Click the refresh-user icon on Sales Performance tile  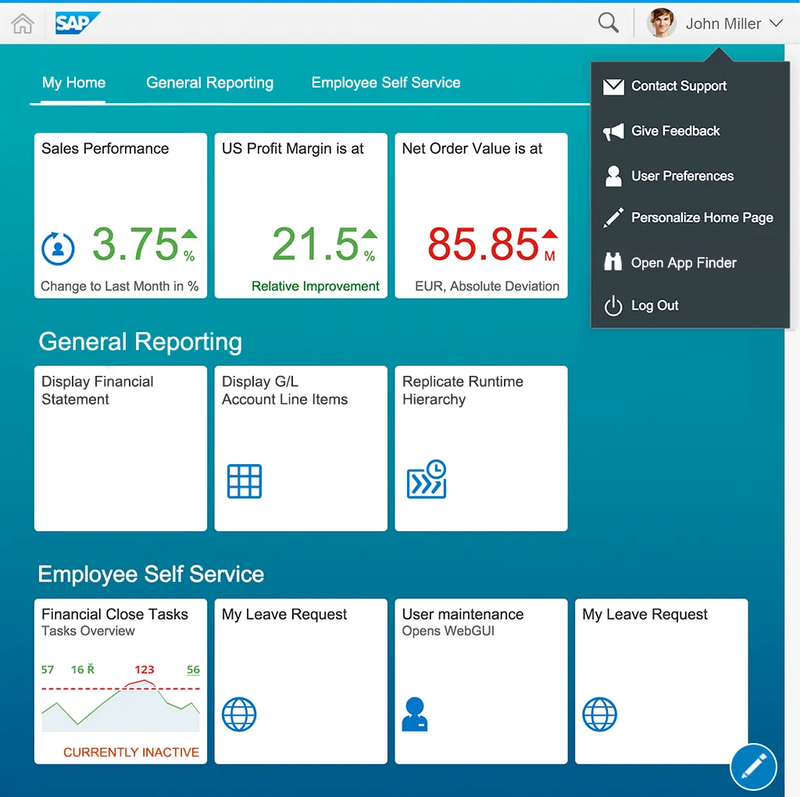pos(58,248)
